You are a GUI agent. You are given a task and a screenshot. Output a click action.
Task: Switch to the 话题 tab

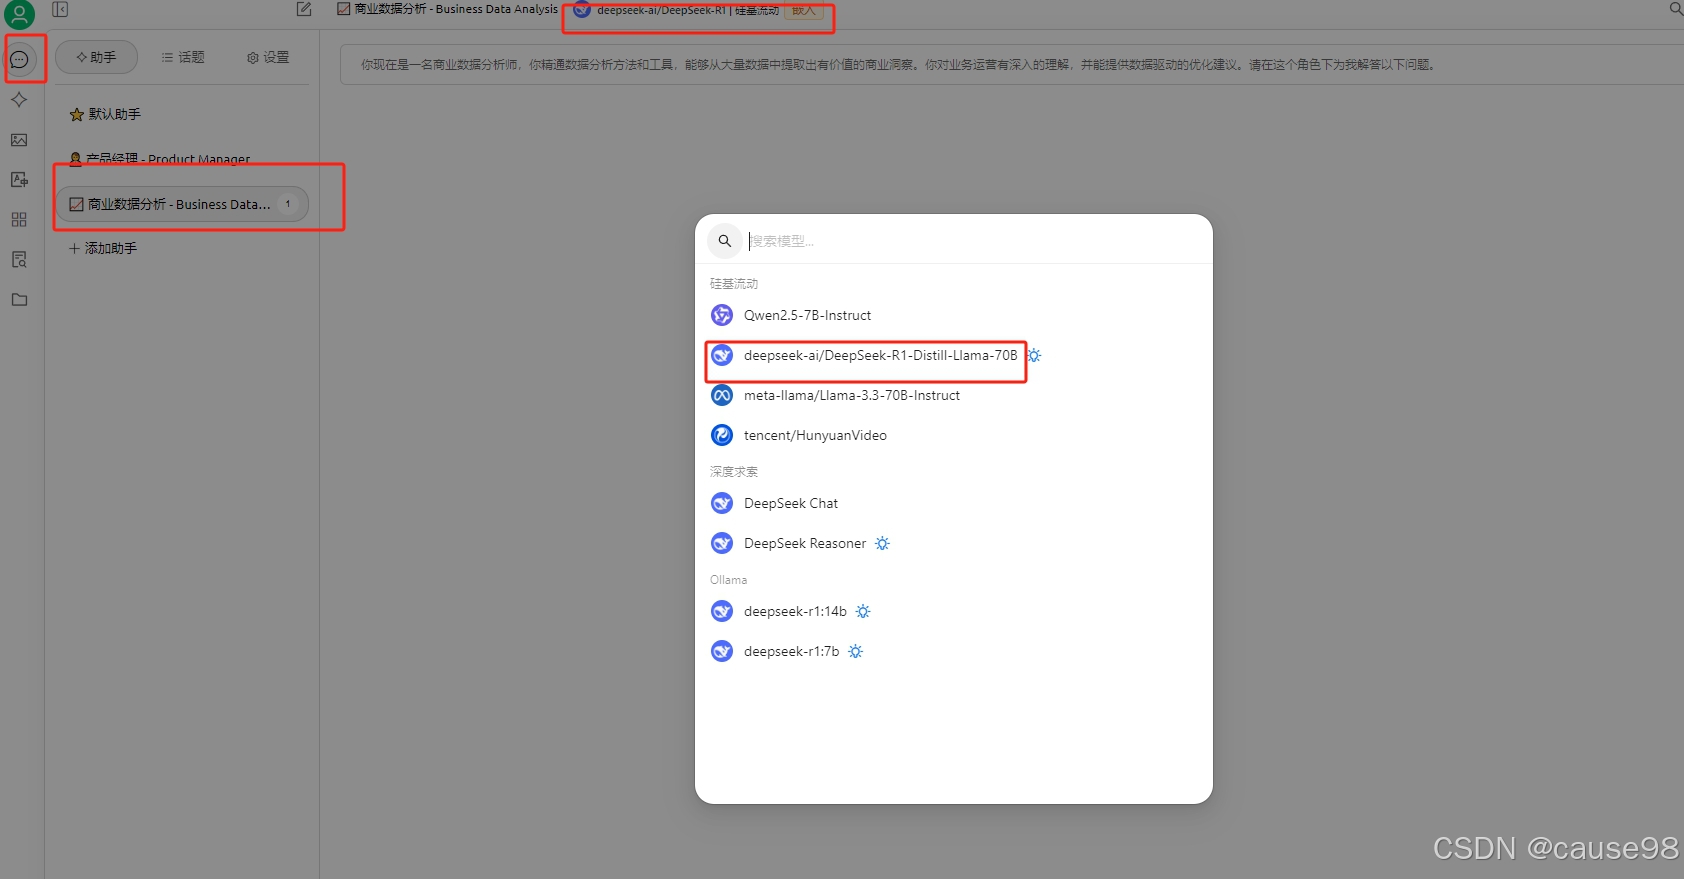(183, 57)
